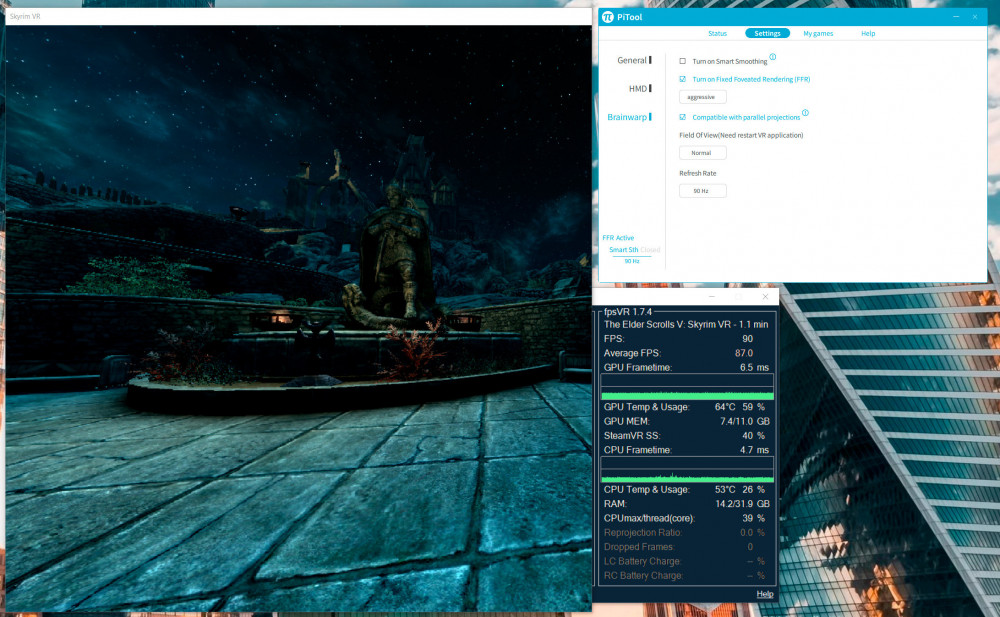Switch to the Status tab
This screenshot has width=1000, height=617.
[717, 34]
